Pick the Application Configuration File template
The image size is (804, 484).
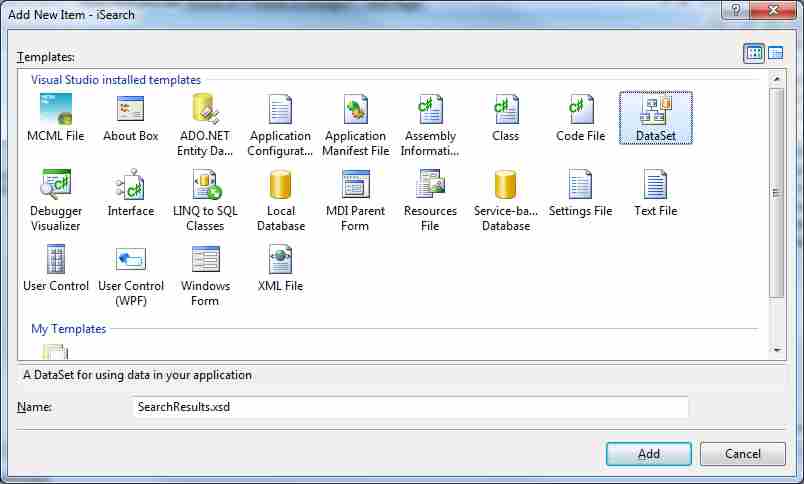280,125
